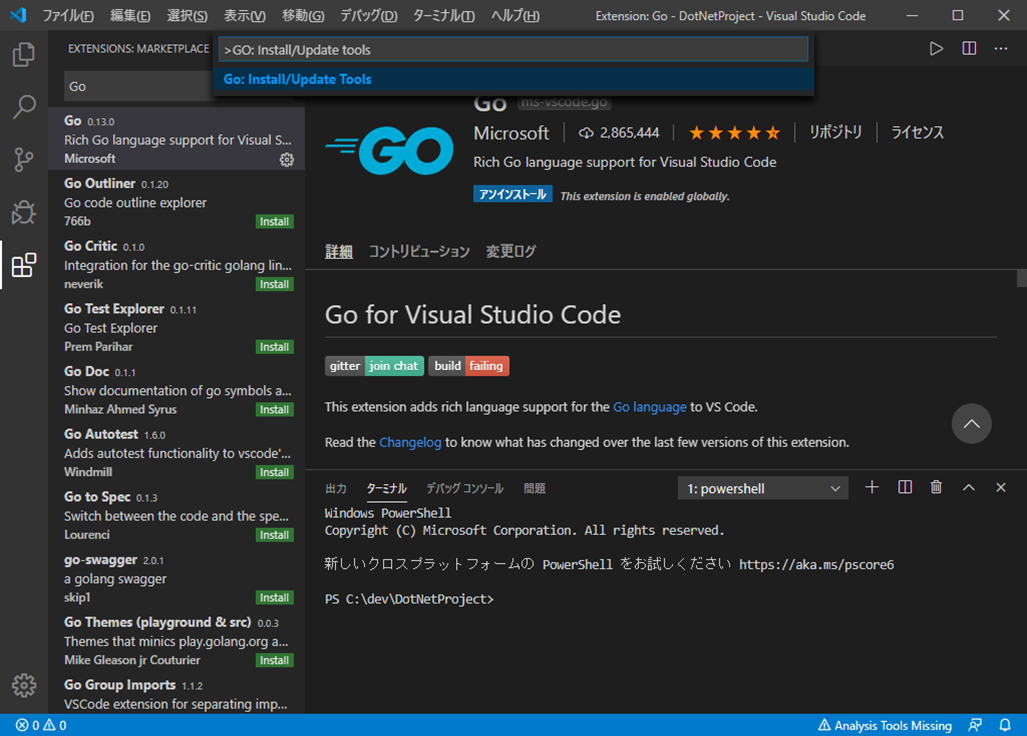Open the 選択 menu
Viewport: 1027px width, 736px height.
click(x=187, y=16)
